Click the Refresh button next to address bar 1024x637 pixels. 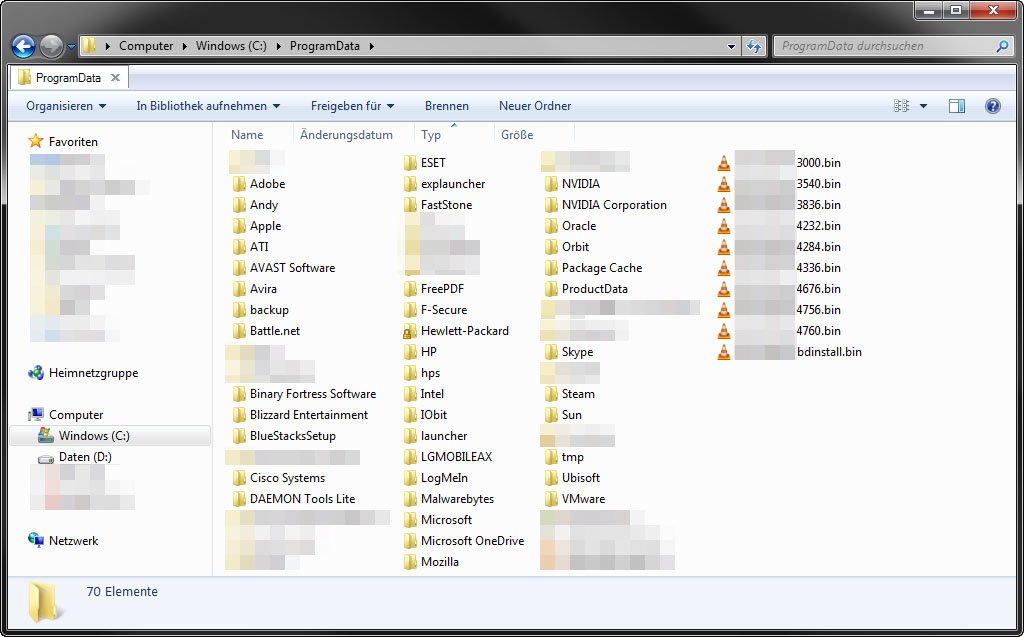point(754,46)
